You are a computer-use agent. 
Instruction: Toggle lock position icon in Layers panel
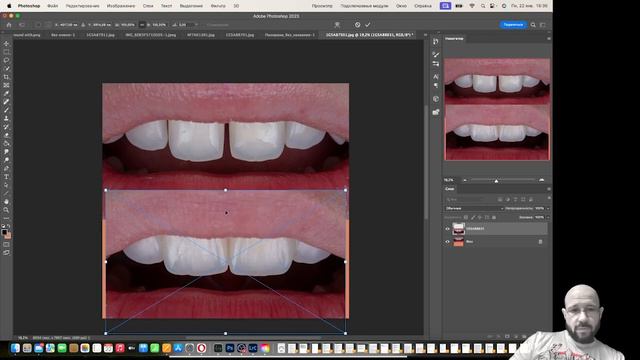(x=480, y=218)
